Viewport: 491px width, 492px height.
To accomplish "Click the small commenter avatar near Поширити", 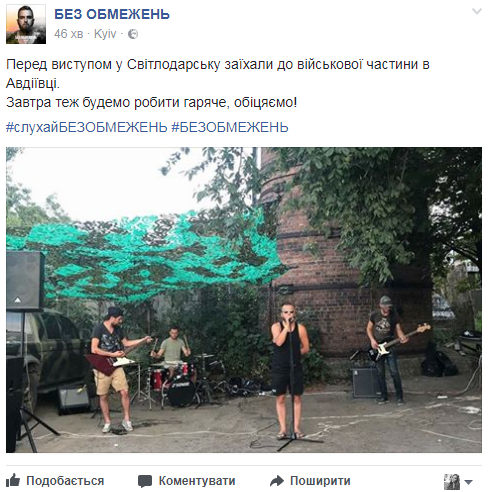I will (452, 481).
